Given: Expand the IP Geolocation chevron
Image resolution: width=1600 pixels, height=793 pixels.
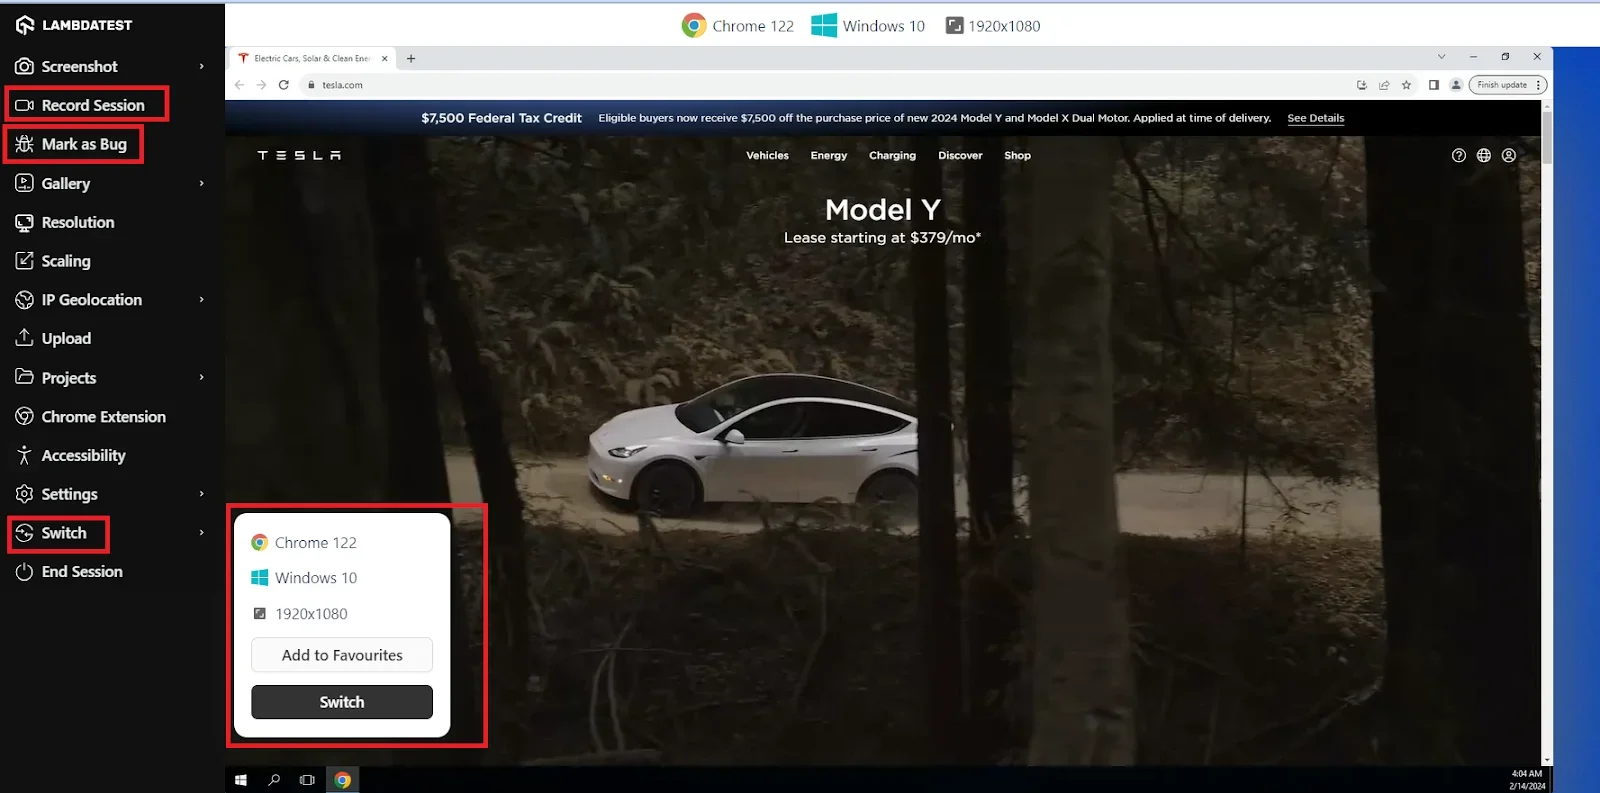Looking at the screenshot, I should pos(202,299).
